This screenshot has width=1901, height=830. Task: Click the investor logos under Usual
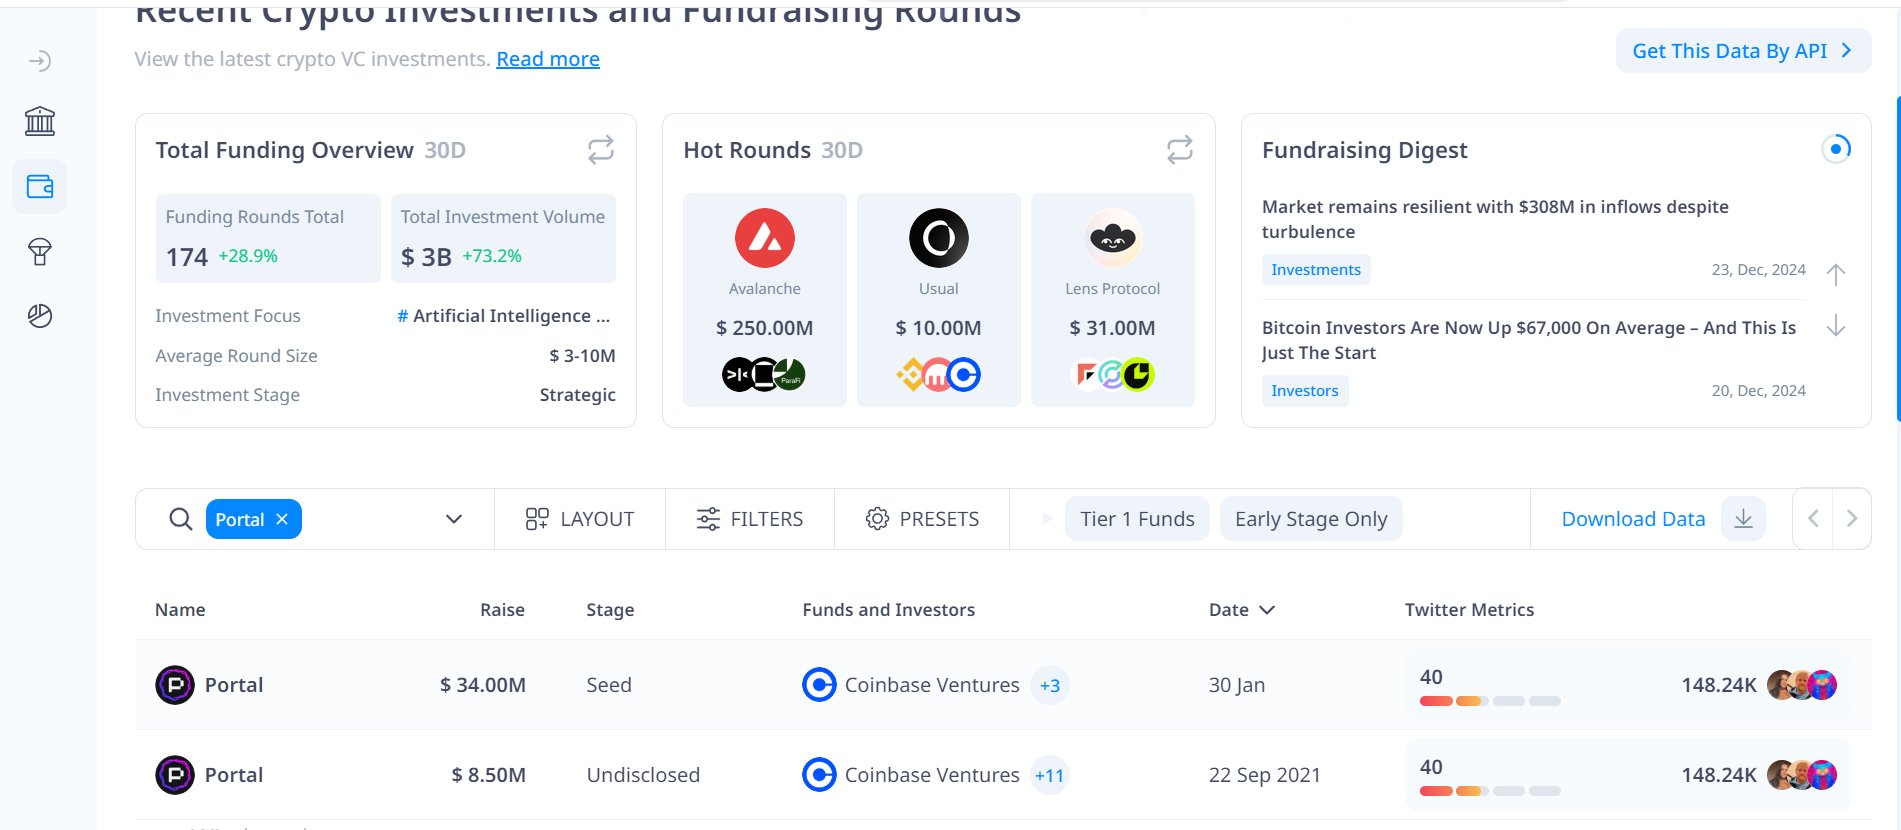[x=938, y=375]
